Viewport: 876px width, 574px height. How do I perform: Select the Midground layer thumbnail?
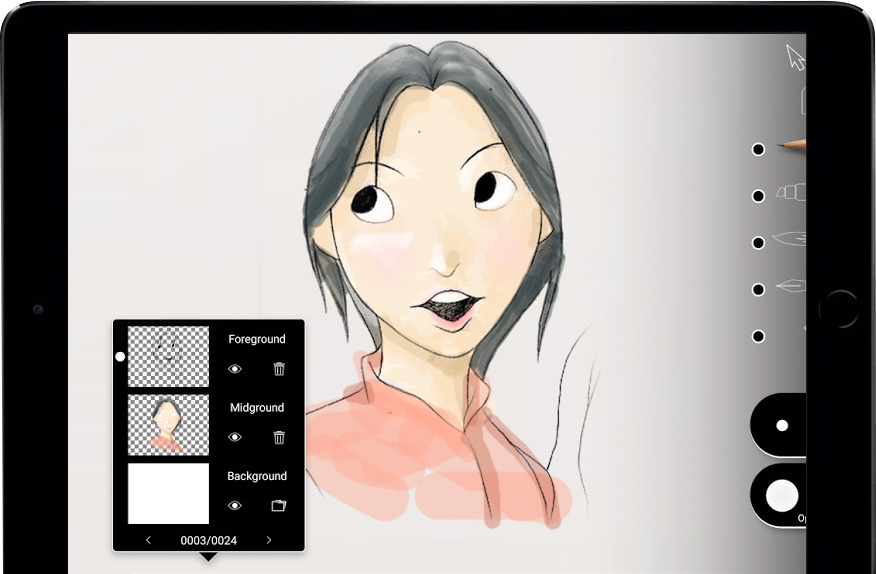[168, 425]
